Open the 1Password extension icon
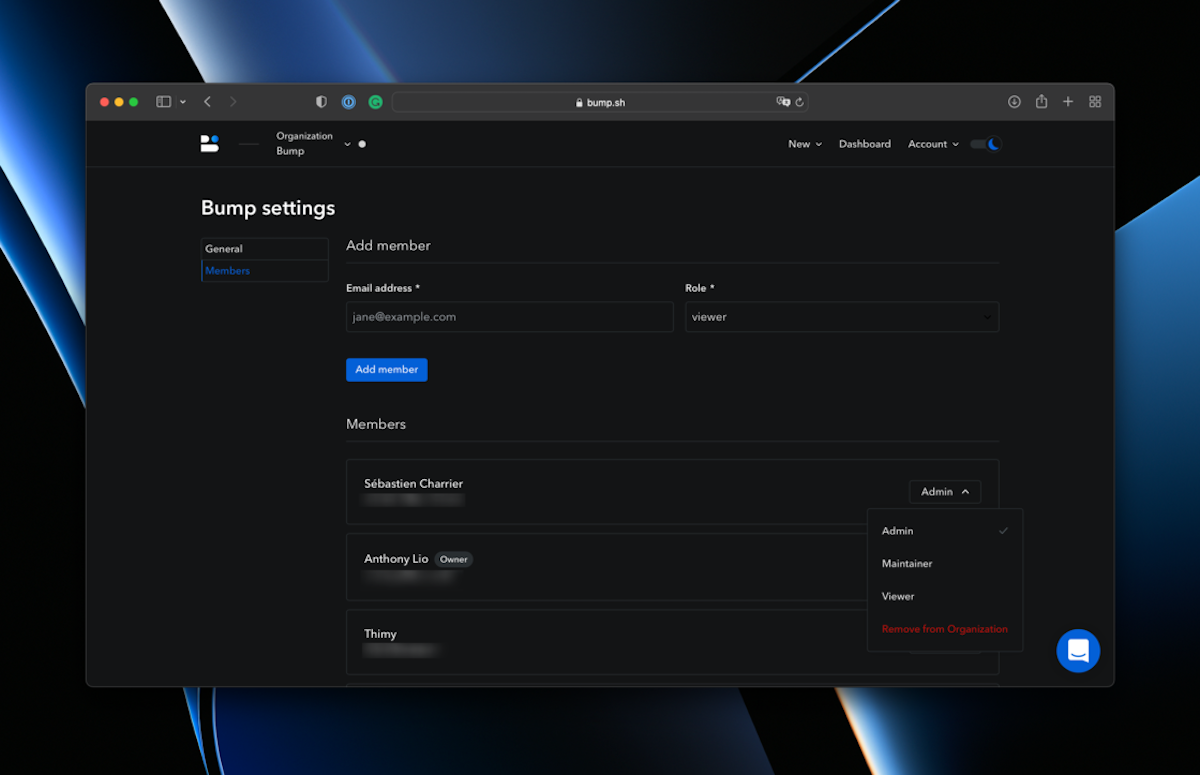1200x775 pixels. (348, 102)
